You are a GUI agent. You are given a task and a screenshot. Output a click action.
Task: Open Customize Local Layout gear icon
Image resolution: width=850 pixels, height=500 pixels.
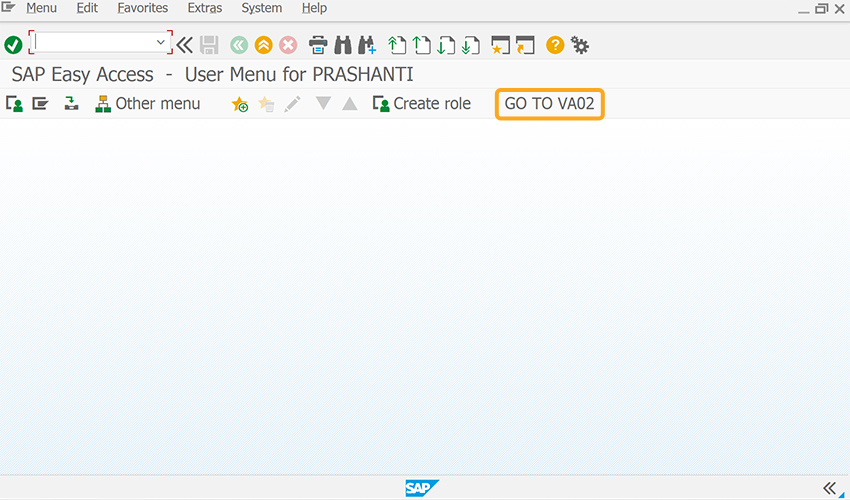coord(579,45)
